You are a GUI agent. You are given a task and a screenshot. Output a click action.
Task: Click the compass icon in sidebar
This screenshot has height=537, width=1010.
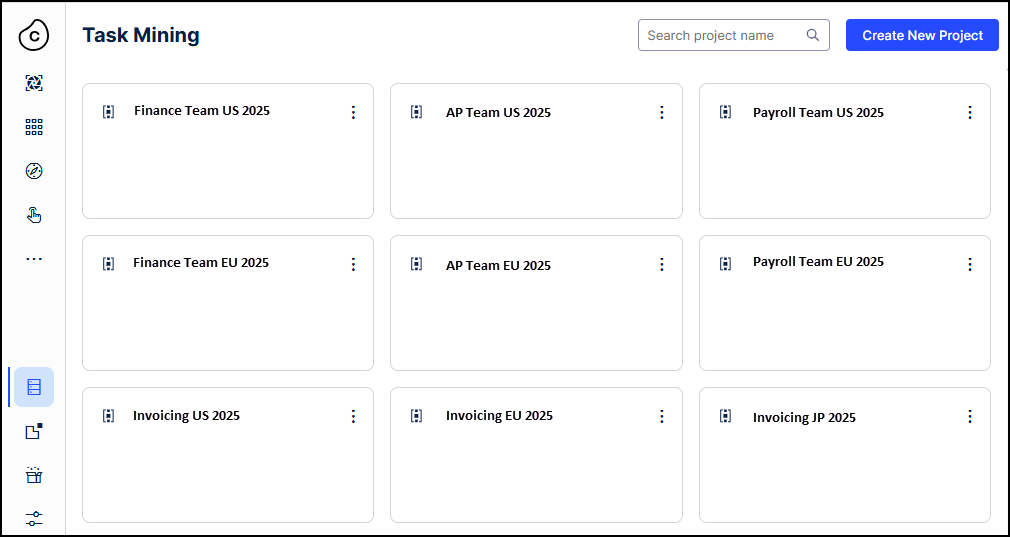pyautogui.click(x=34, y=171)
